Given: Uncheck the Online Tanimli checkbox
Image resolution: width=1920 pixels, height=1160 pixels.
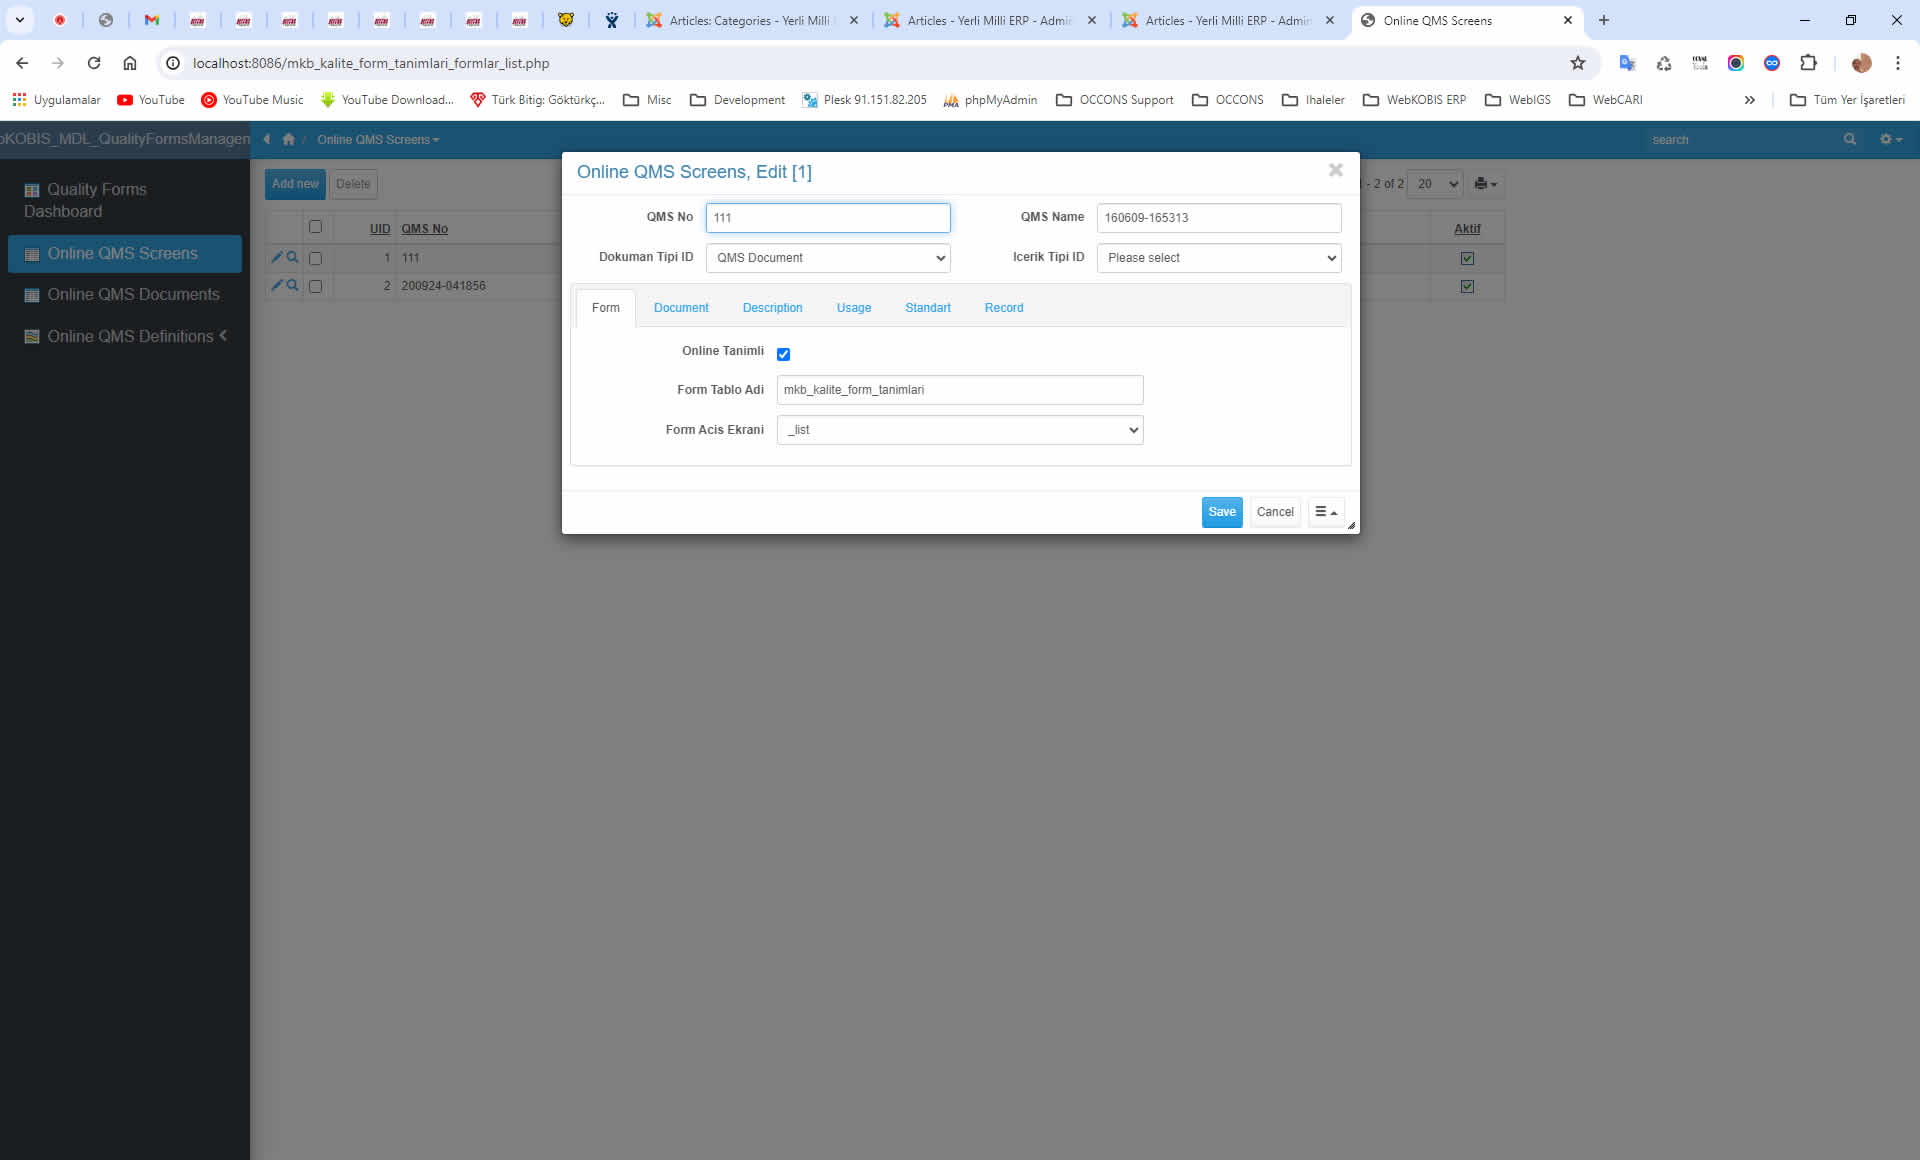Looking at the screenshot, I should [783, 354].
